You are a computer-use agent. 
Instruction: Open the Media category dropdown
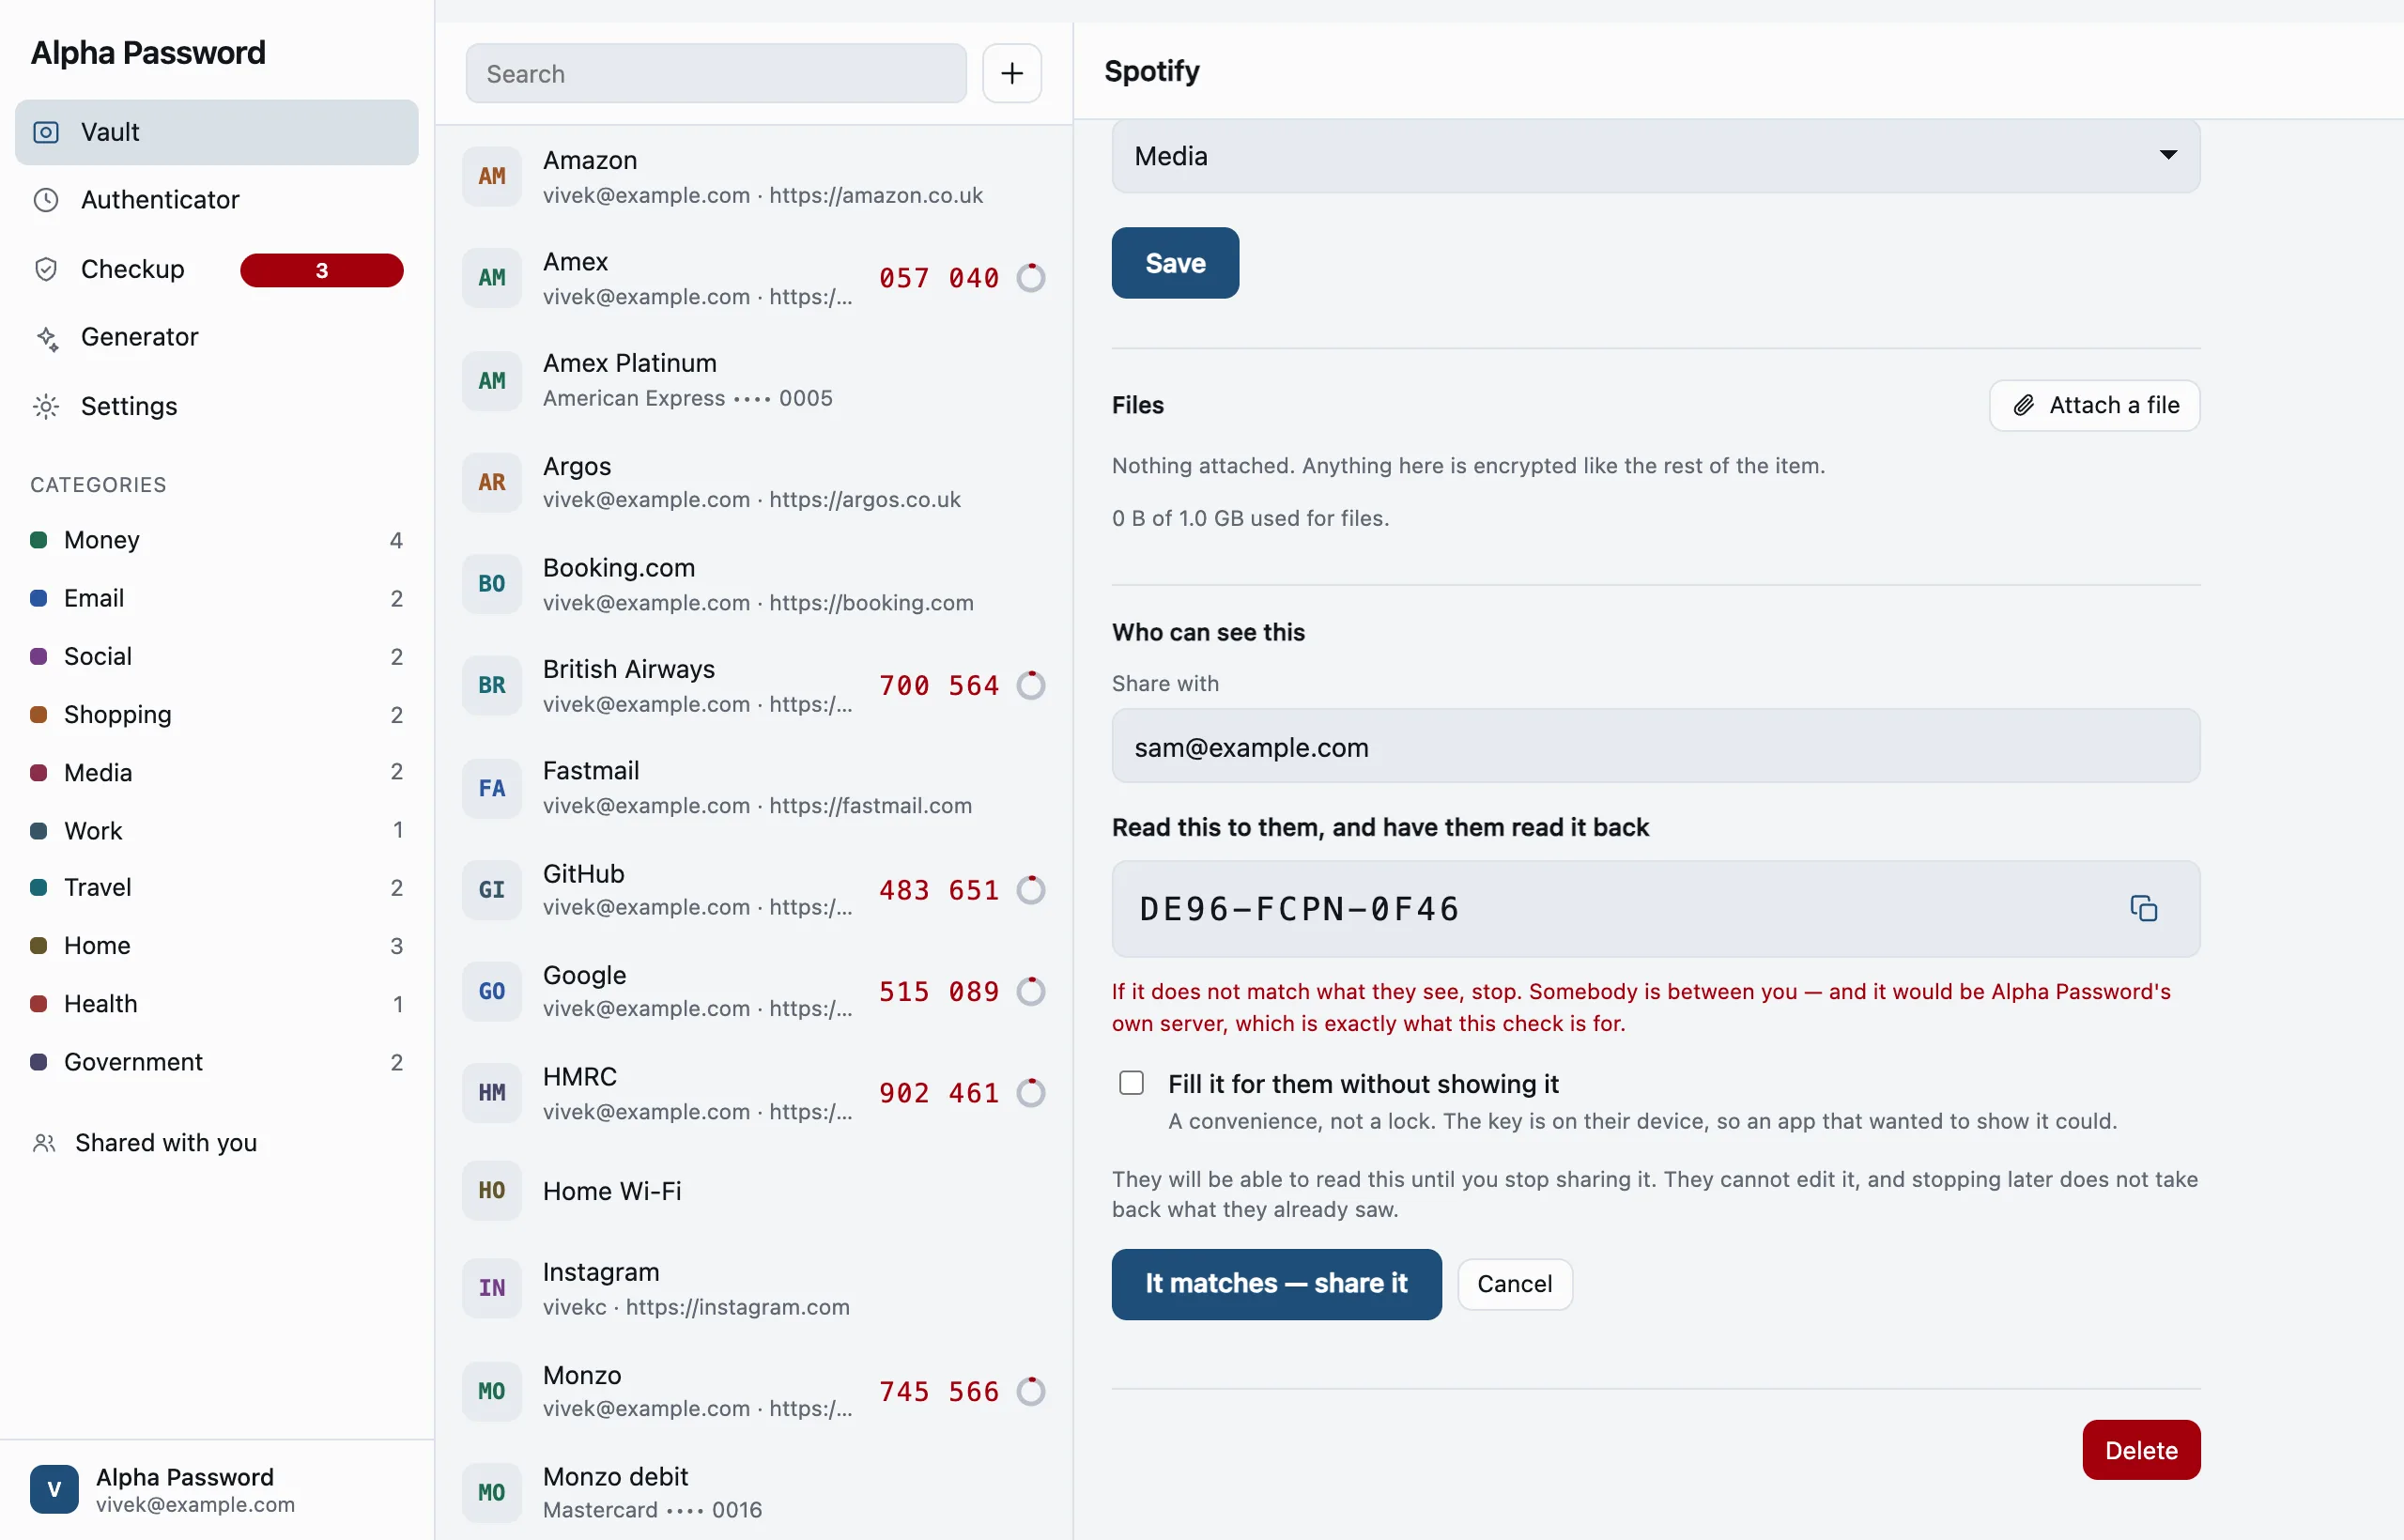point(1656,156)
